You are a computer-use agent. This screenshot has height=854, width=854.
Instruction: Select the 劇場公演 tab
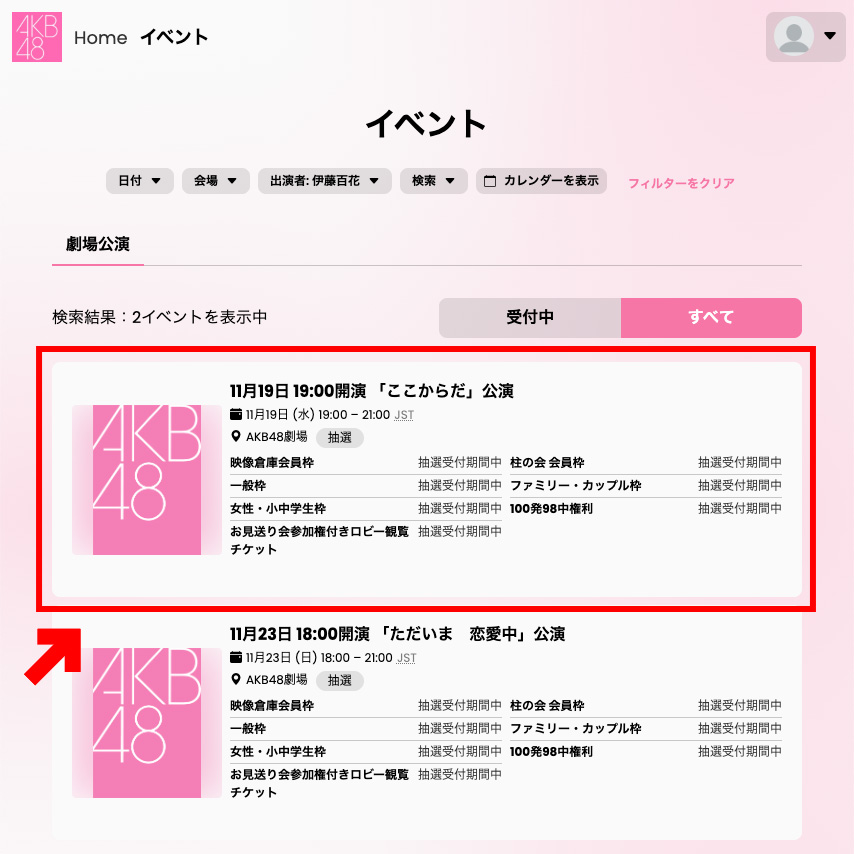point(98,245)
